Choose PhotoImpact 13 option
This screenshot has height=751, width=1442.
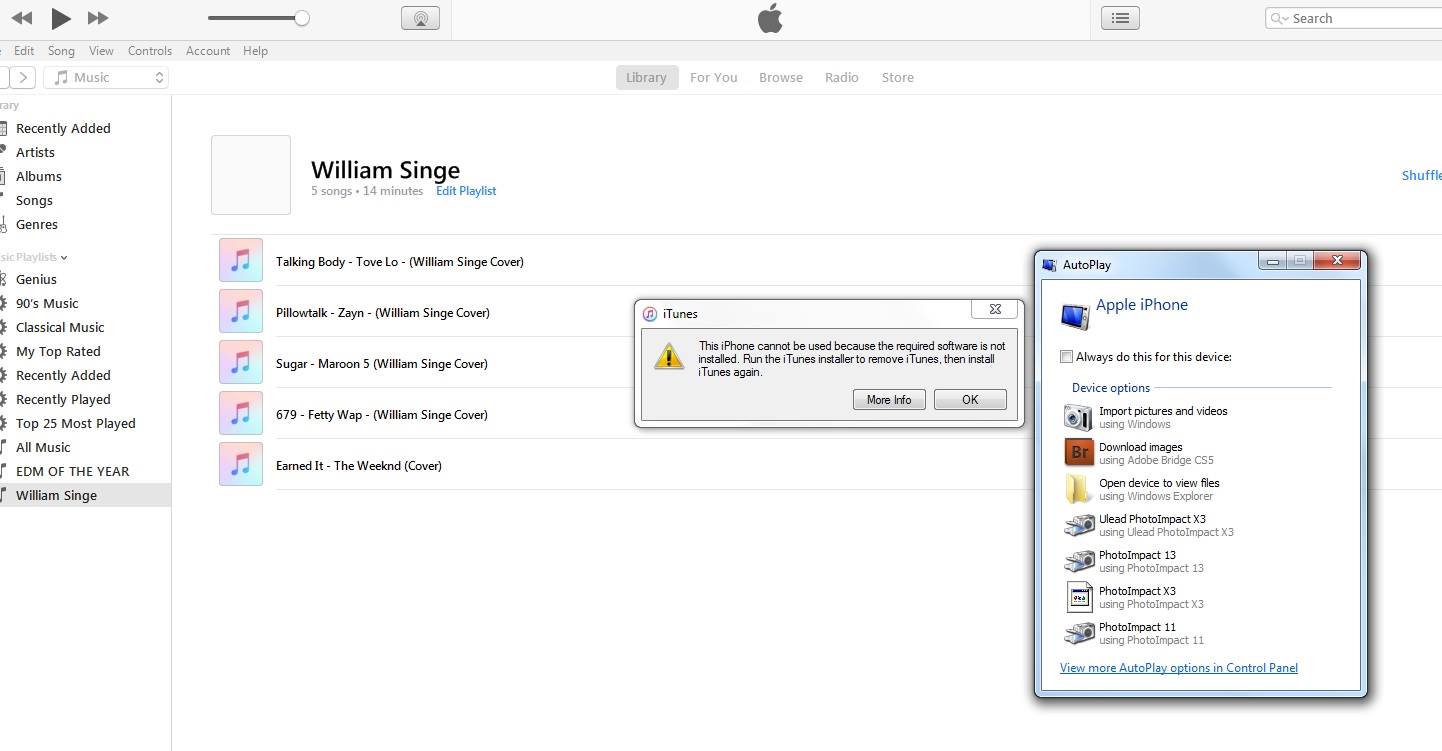tap(1135, 561)
